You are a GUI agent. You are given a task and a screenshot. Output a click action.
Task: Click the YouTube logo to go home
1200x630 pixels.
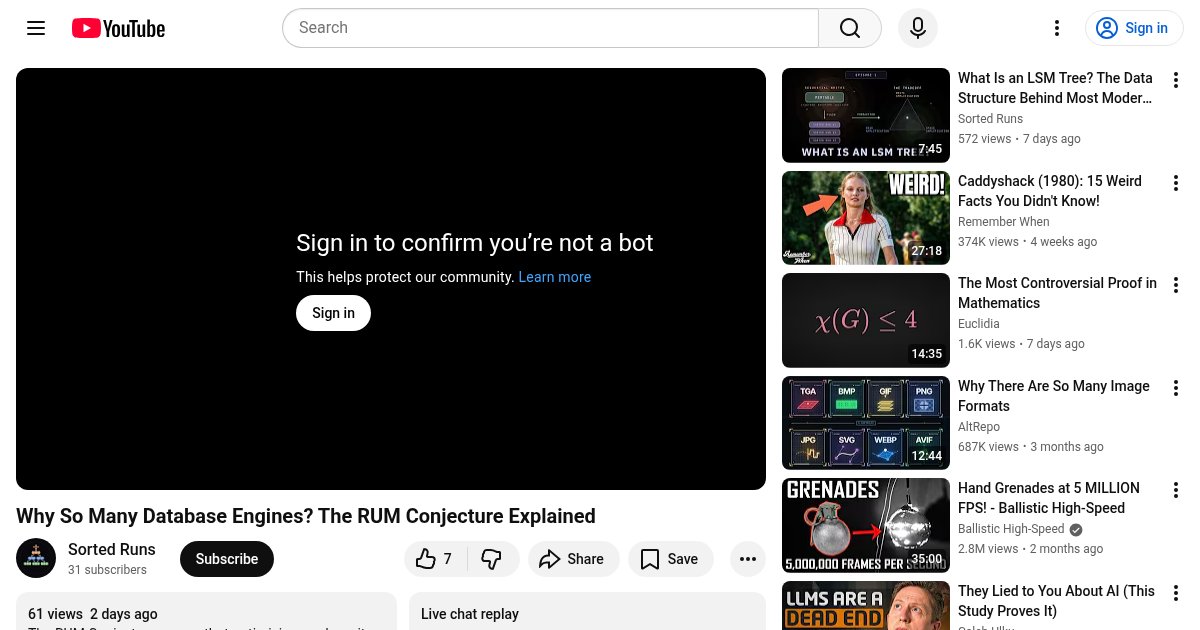point(117,28)
